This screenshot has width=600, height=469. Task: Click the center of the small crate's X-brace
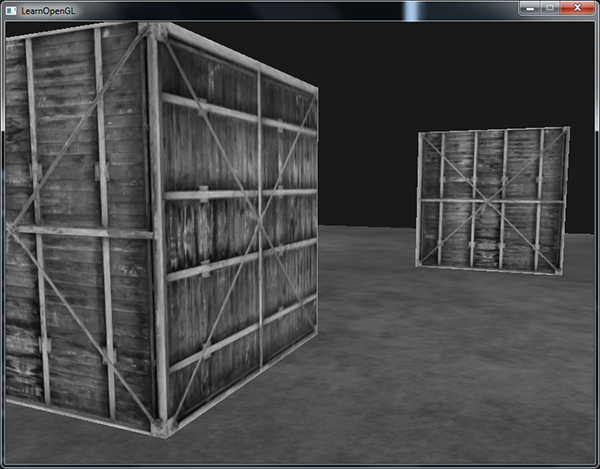coord(491,200)
